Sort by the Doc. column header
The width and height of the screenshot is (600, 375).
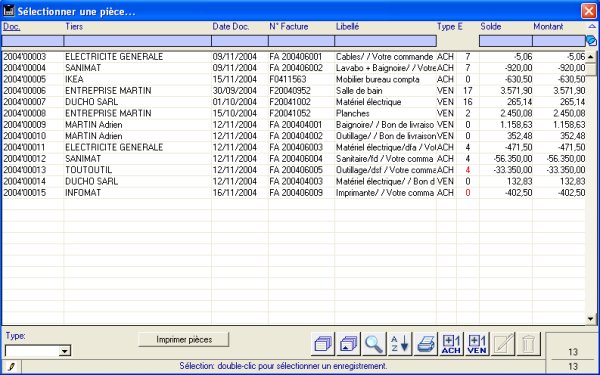coord(11,26)
